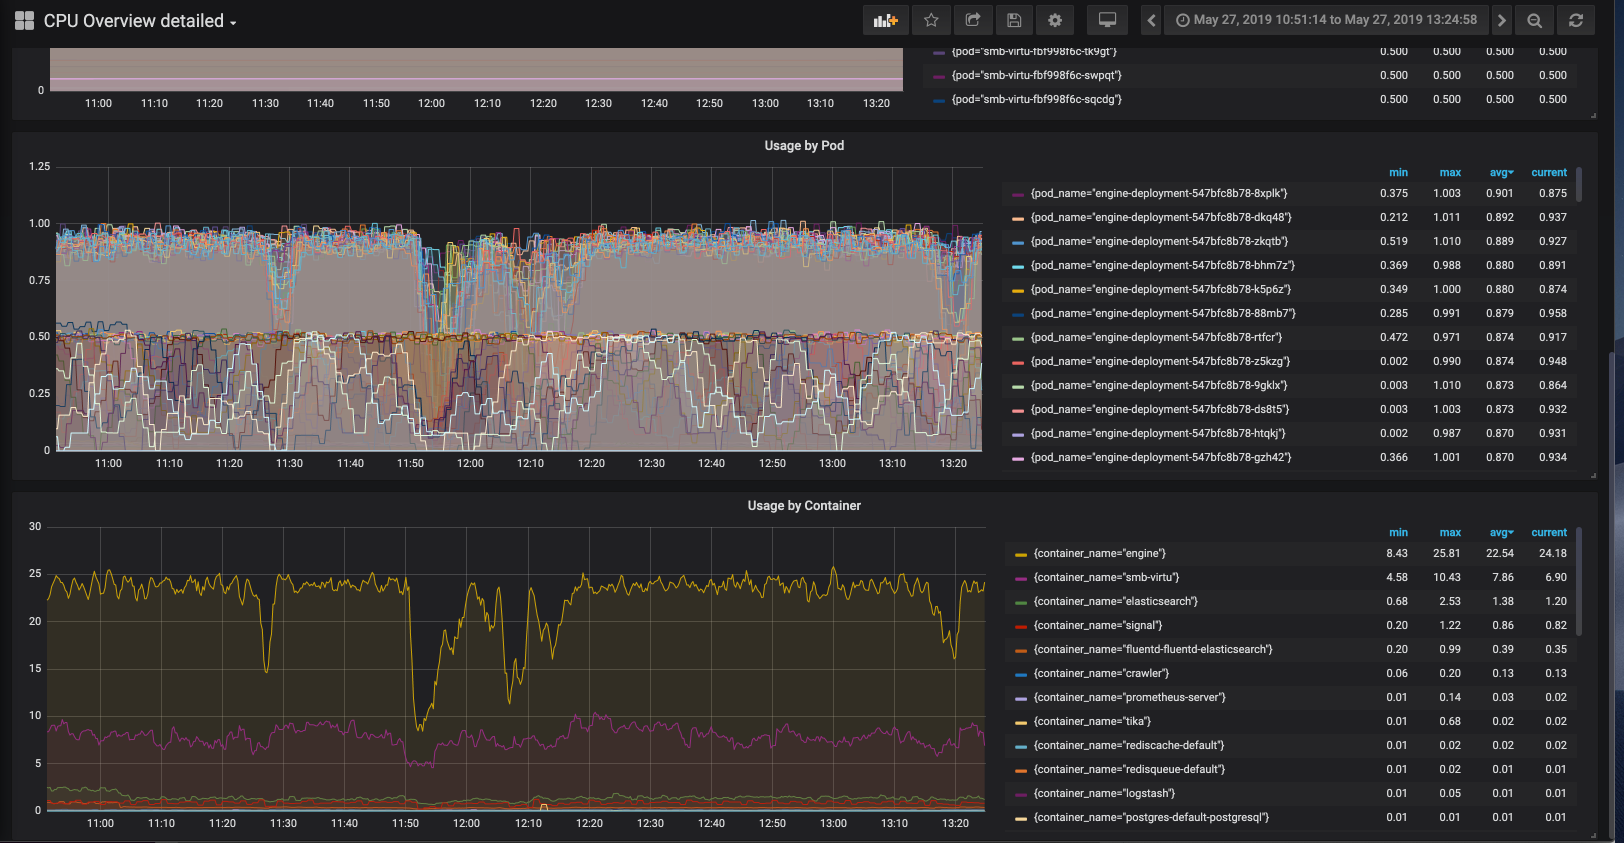Save the dashboard with disk icon
The width and height of the screenshot is (1624, 843).
(1013, 20)
